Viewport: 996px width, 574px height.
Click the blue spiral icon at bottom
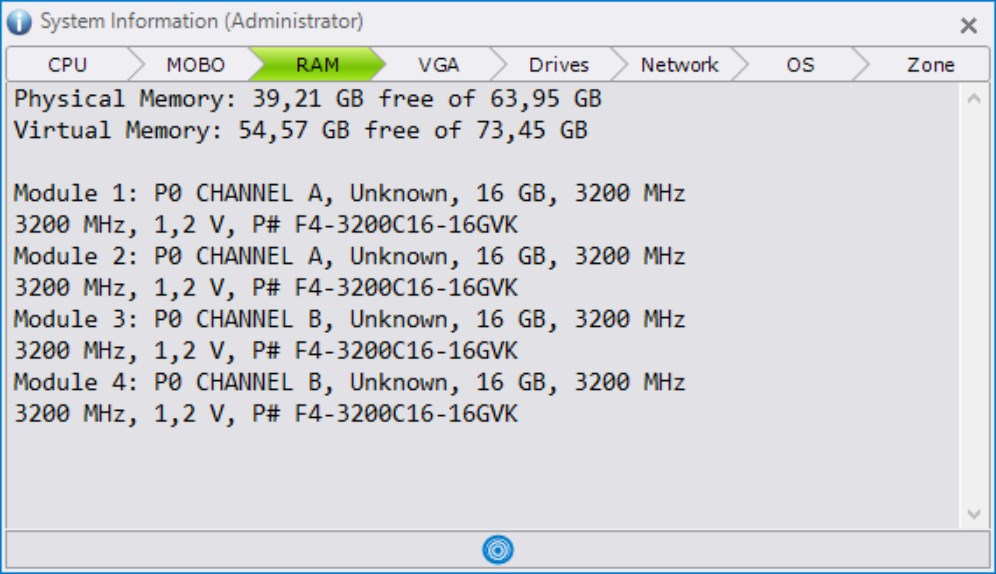coord(497,549)
